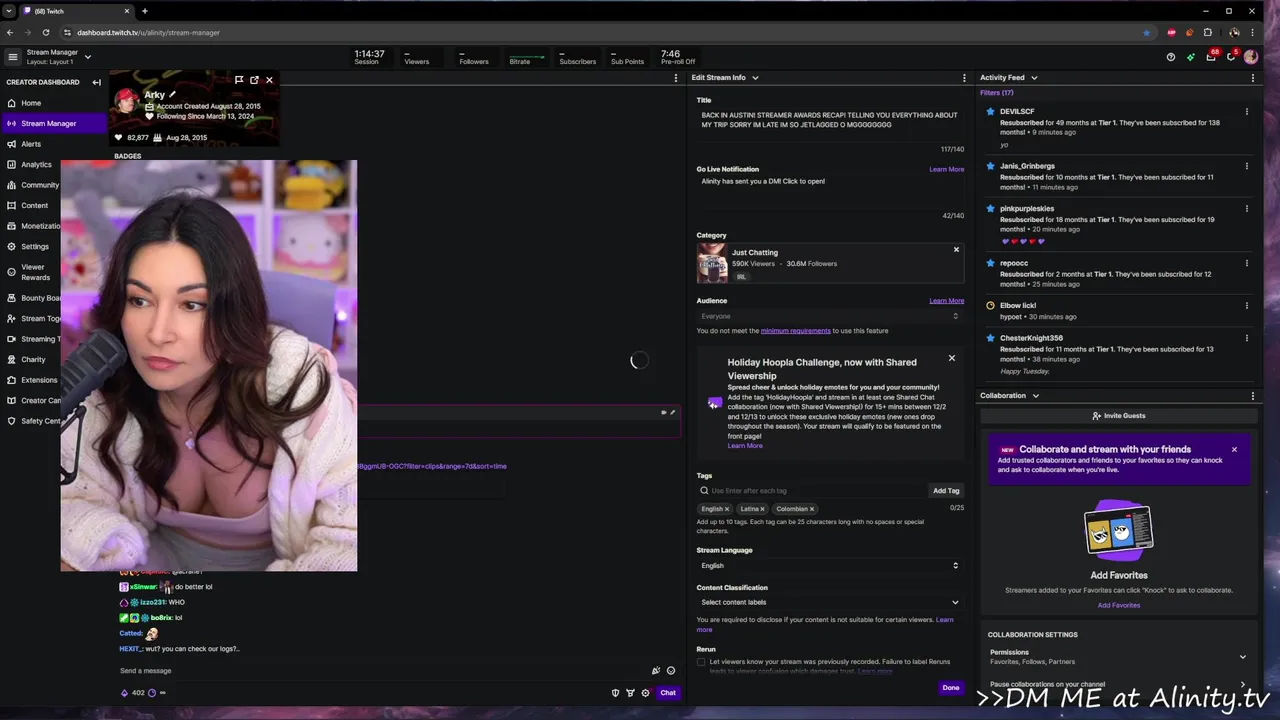Open the Twitch account avatar menu
Viewport: 1280px width, 720px height.
tap(1251, 57)
